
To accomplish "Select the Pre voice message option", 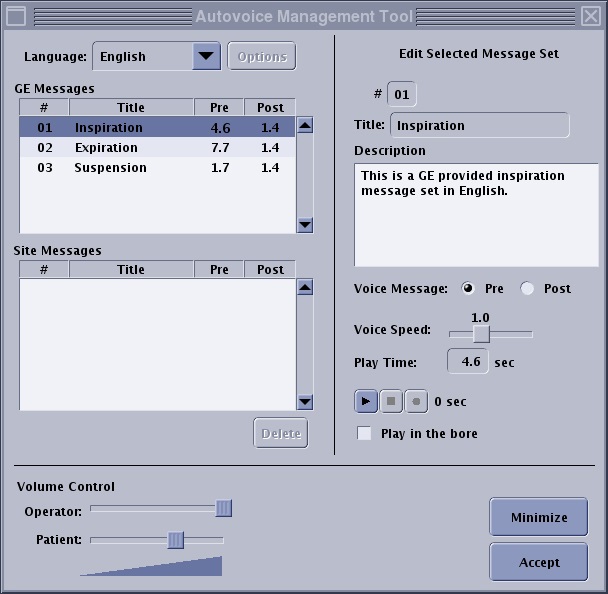I will (468, 289).
